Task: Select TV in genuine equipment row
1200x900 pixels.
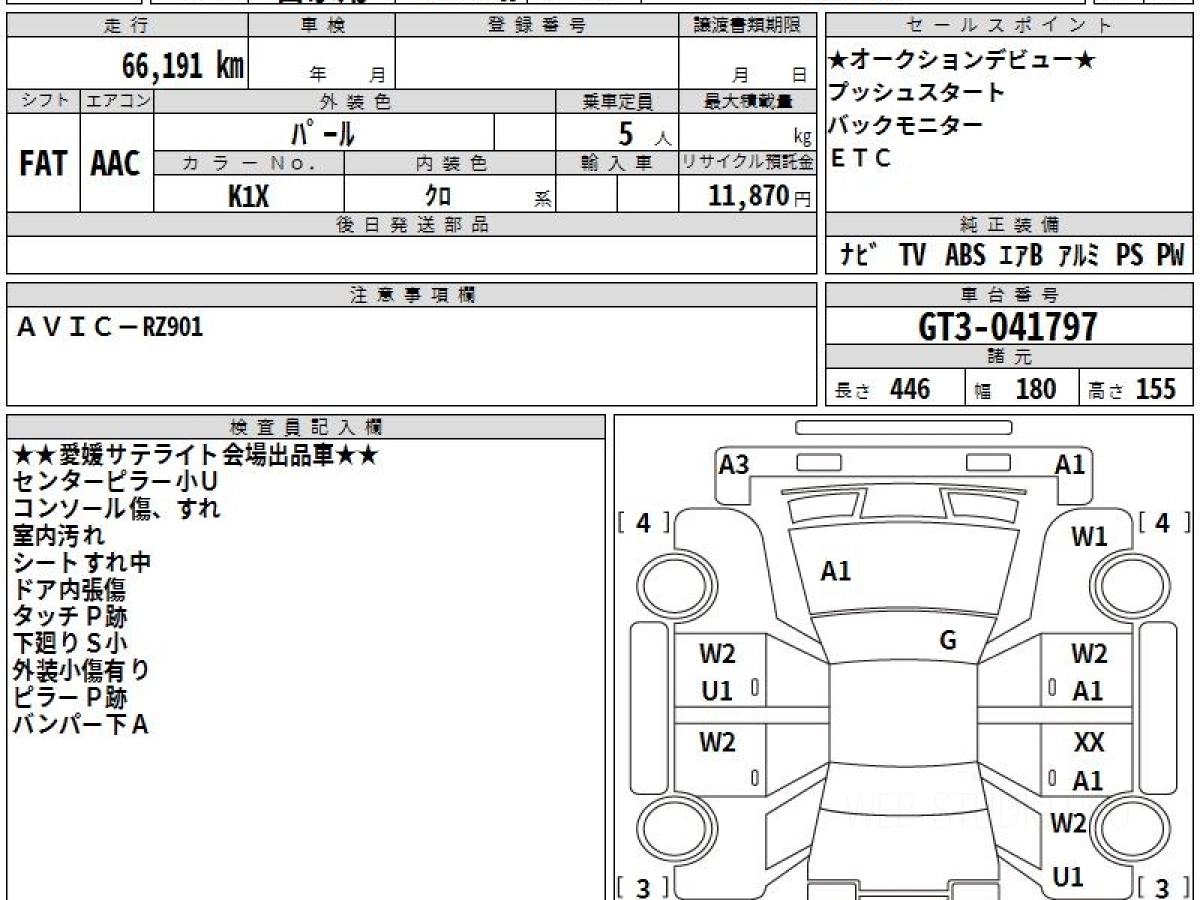Action: coord(912,255)
